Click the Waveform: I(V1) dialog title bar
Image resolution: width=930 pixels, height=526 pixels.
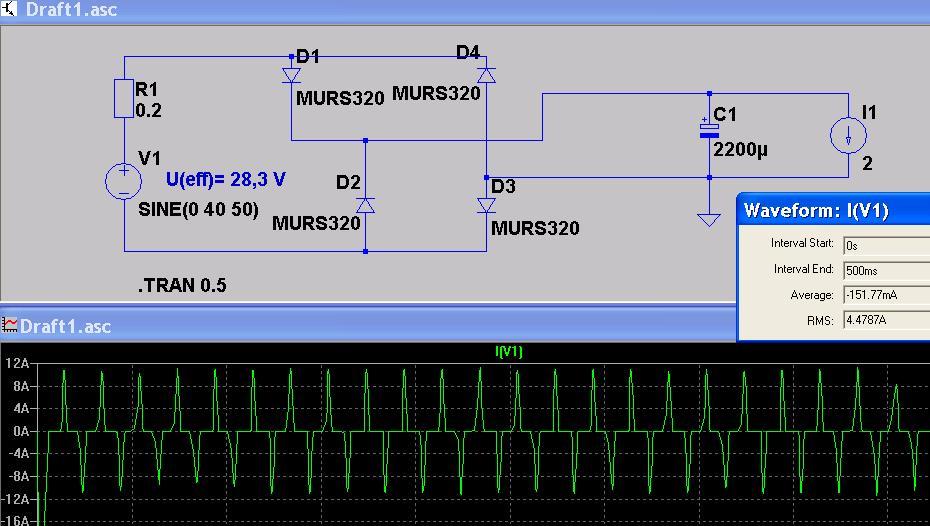click(x=833, y=210)
